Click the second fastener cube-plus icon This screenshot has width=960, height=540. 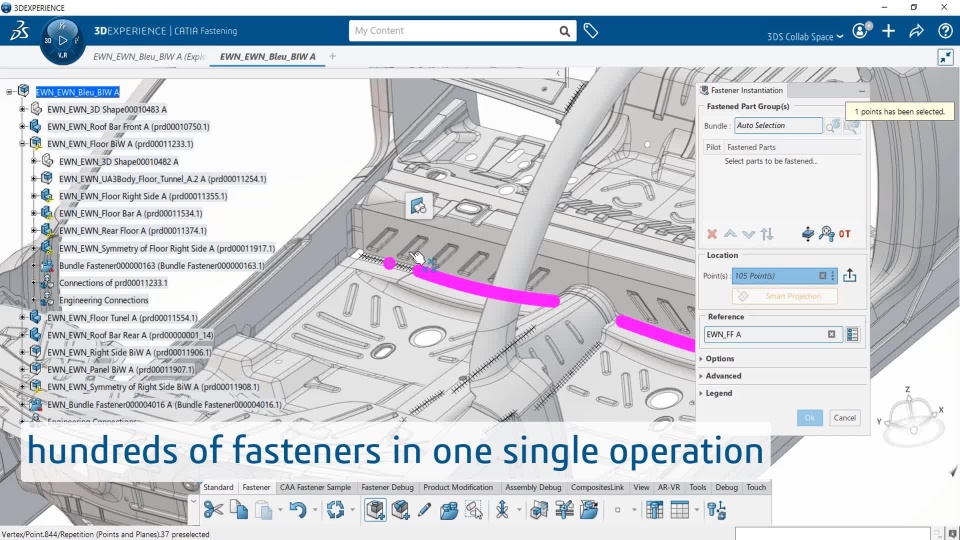coord(400,509)
